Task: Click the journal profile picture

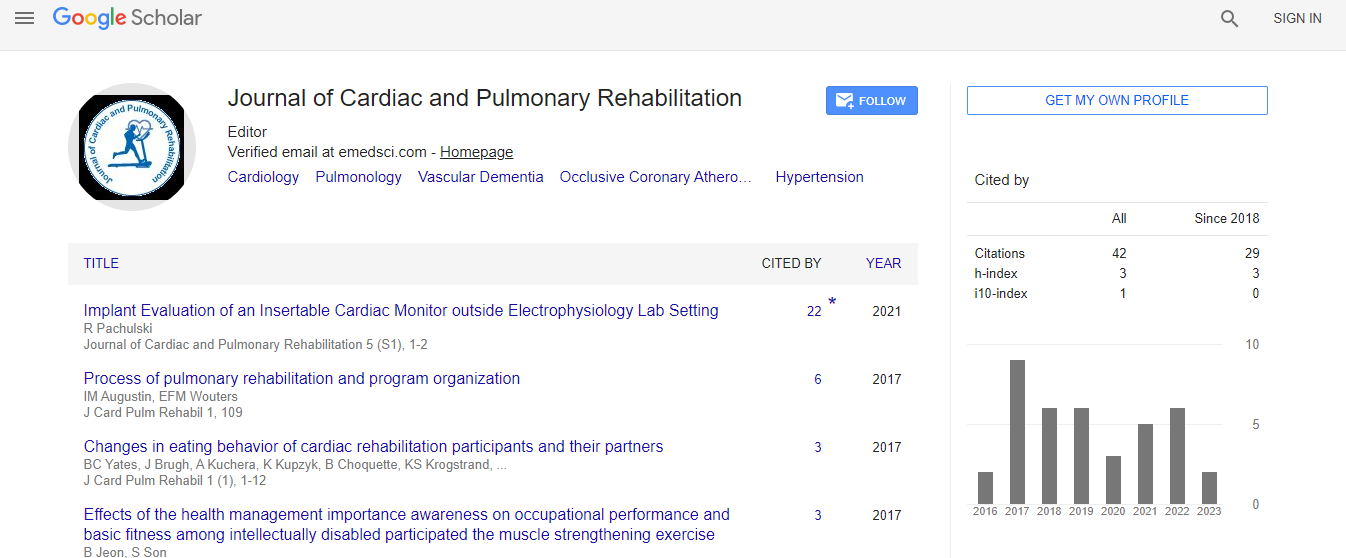Action: click(x=132, y=147)
